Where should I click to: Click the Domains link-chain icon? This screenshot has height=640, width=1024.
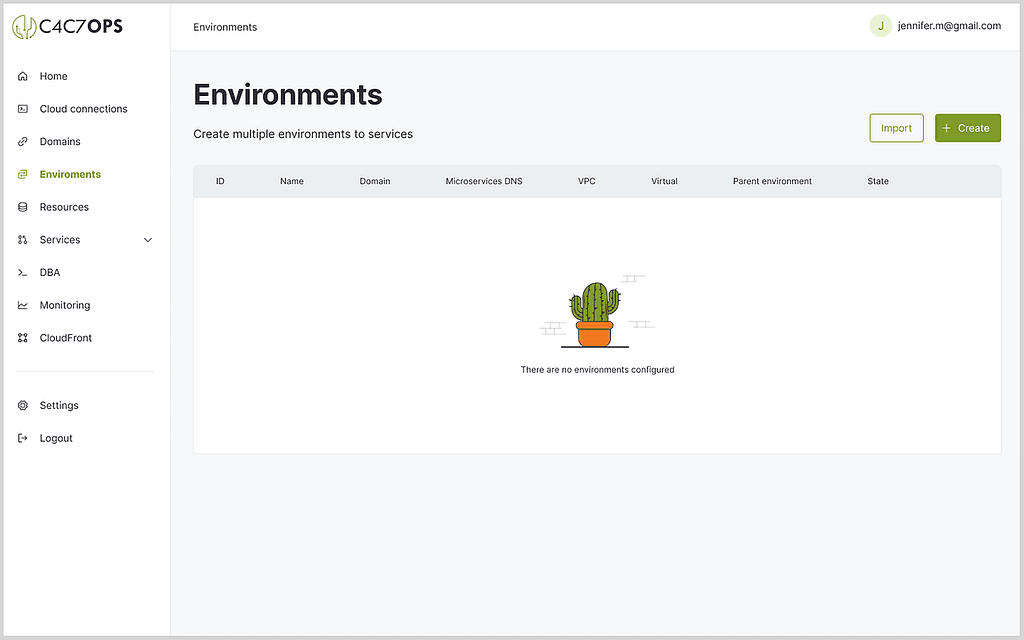[23, 142]
